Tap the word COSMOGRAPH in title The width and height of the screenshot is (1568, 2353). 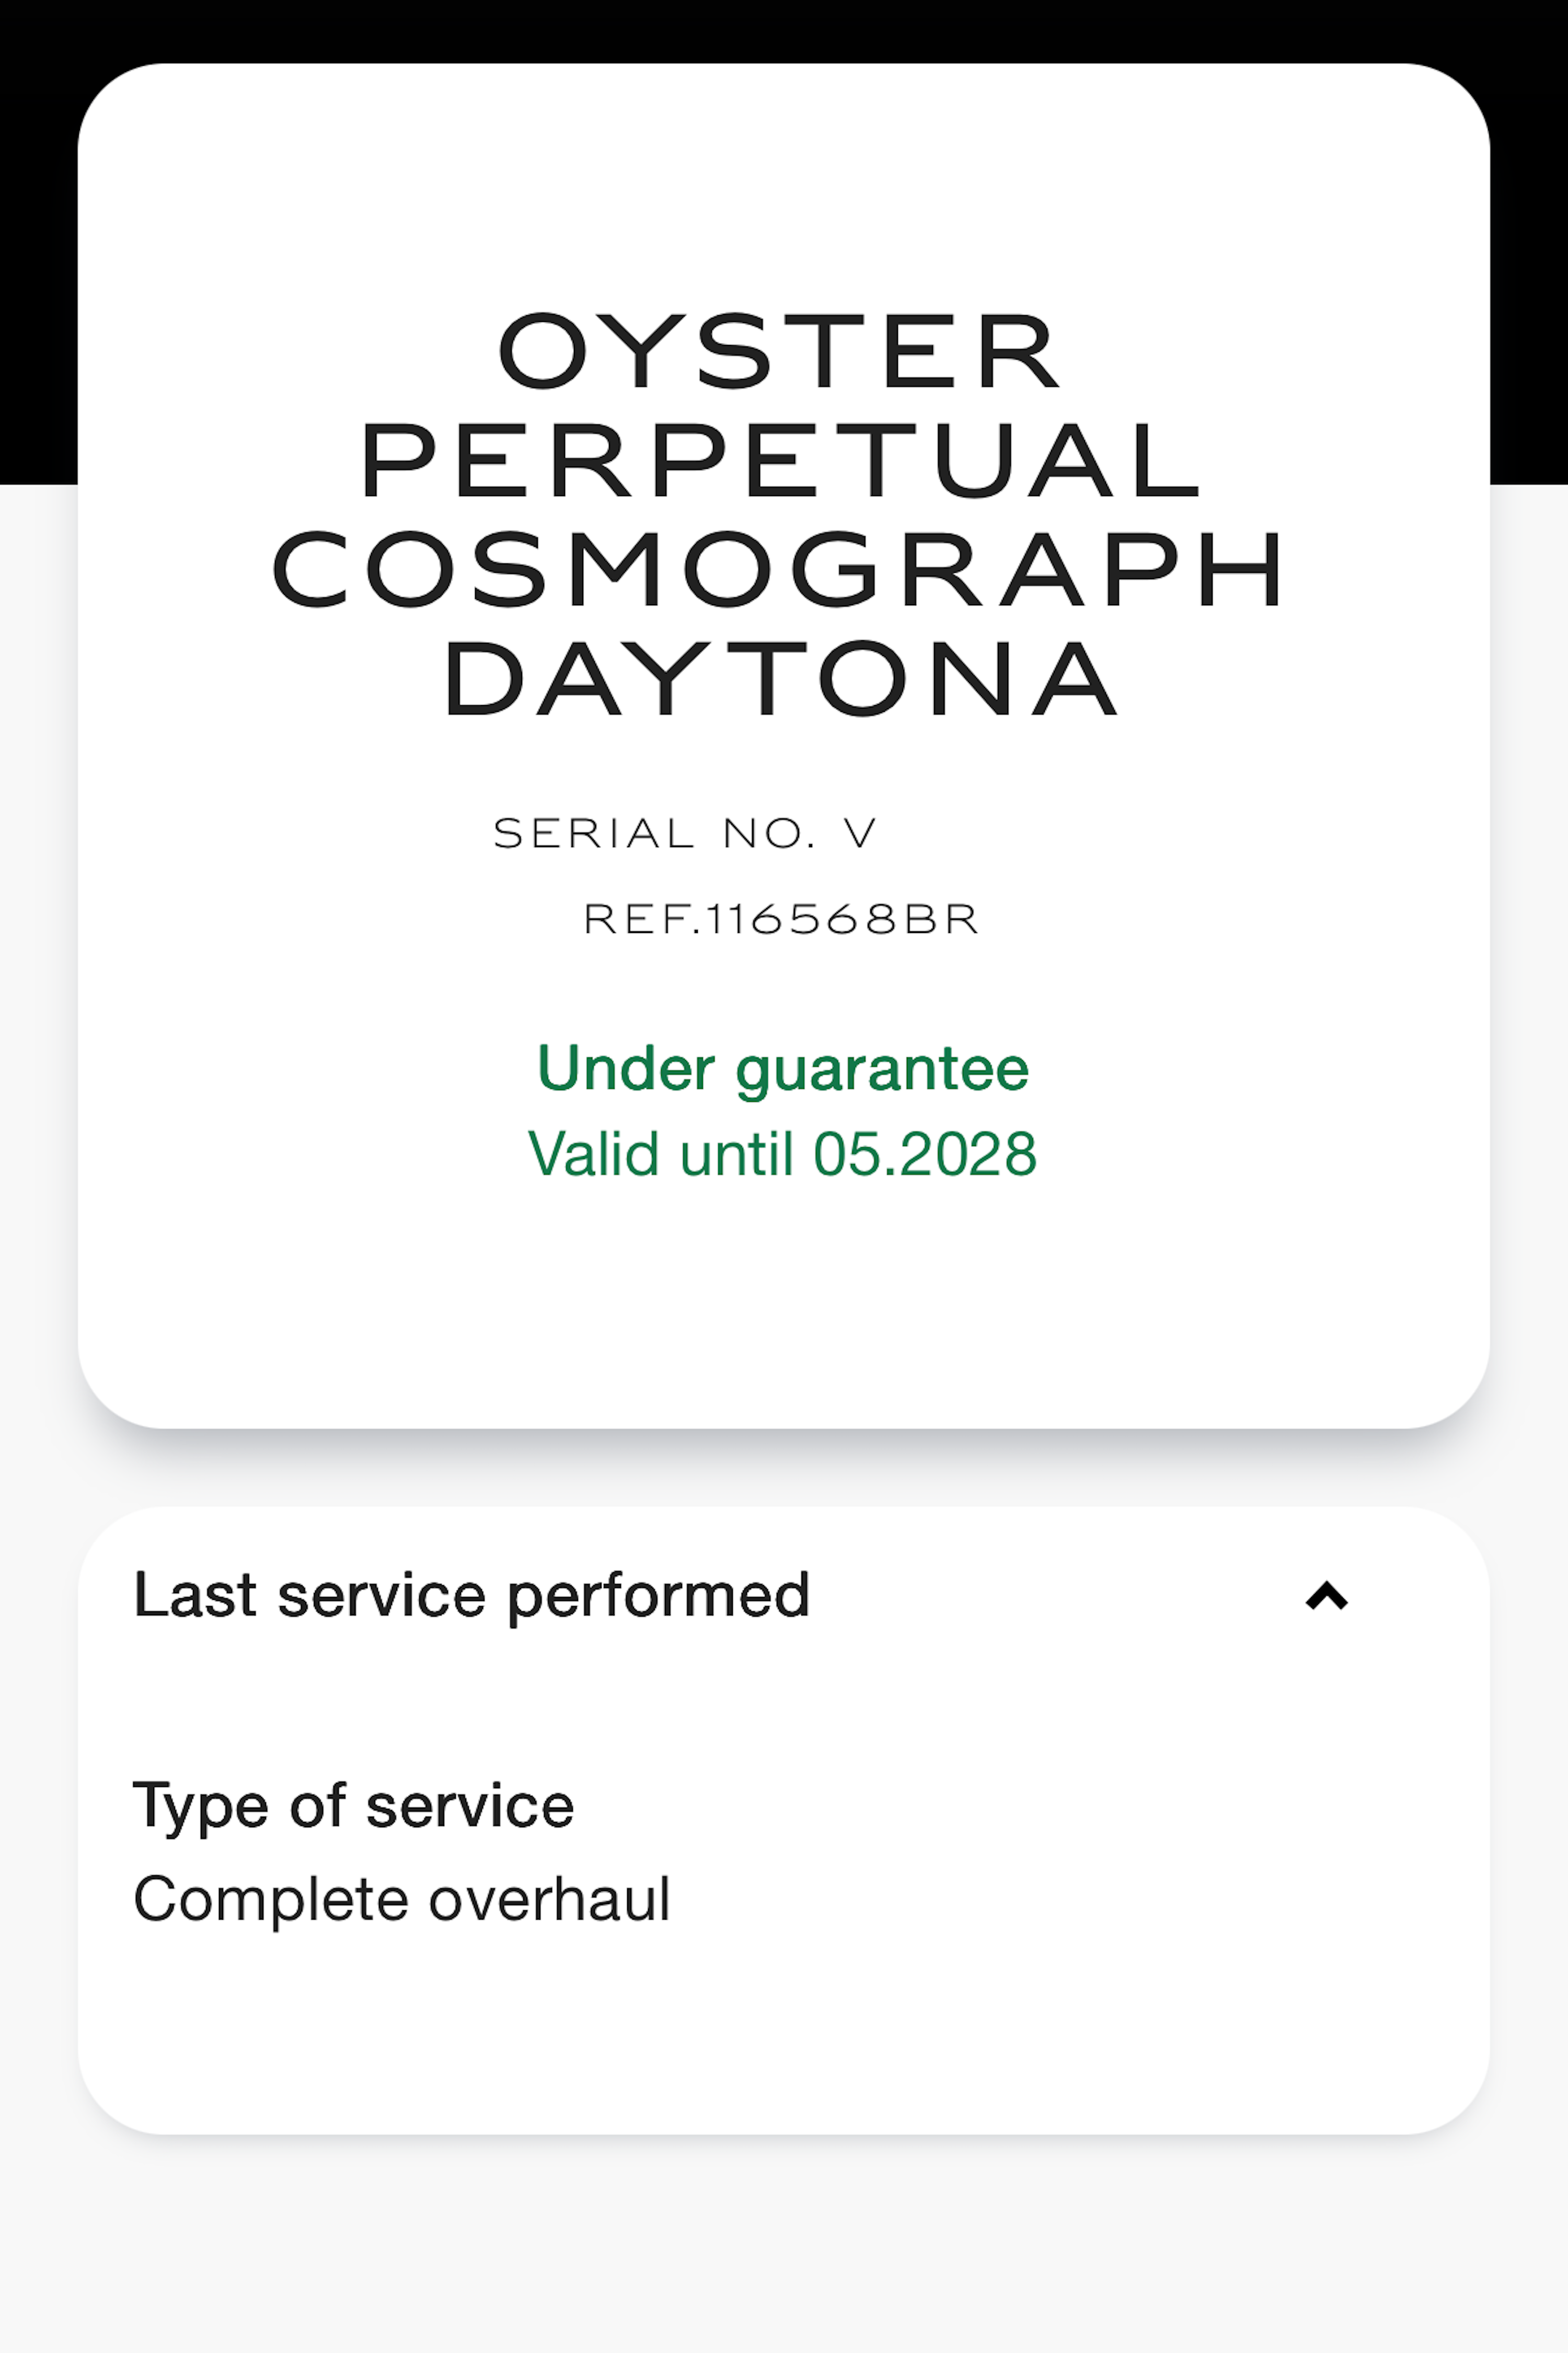pyautogui.click(x=779, y=569)
